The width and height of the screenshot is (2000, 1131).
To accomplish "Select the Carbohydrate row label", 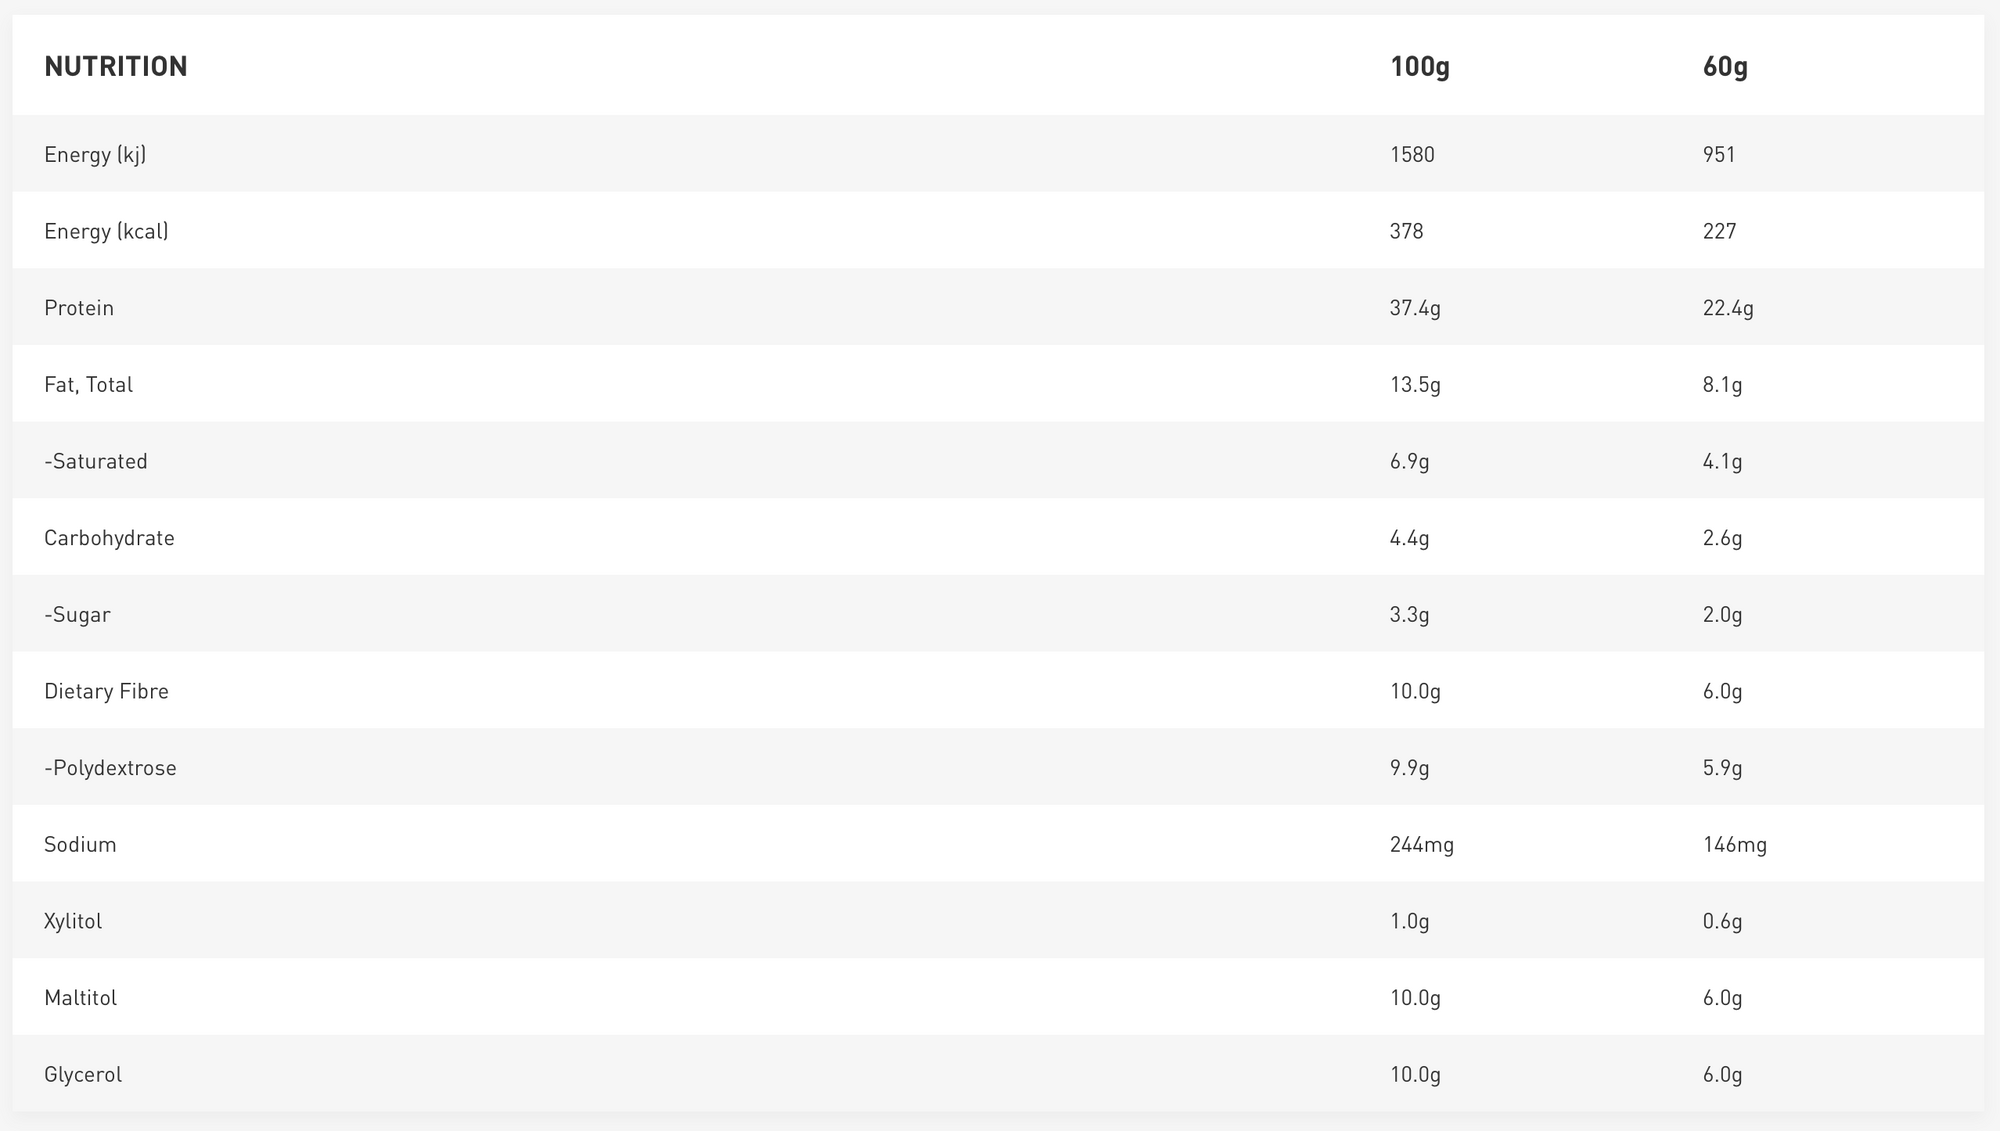I will tap(109, 538).
